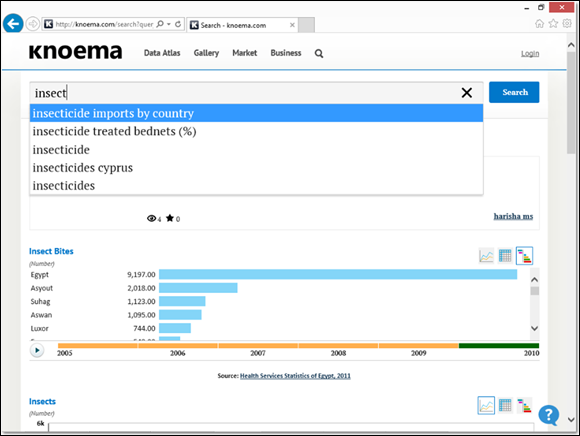The width and height of the screenshot is (580, 436).
Task: Click the browser home icon
Action: pos(539,24)
